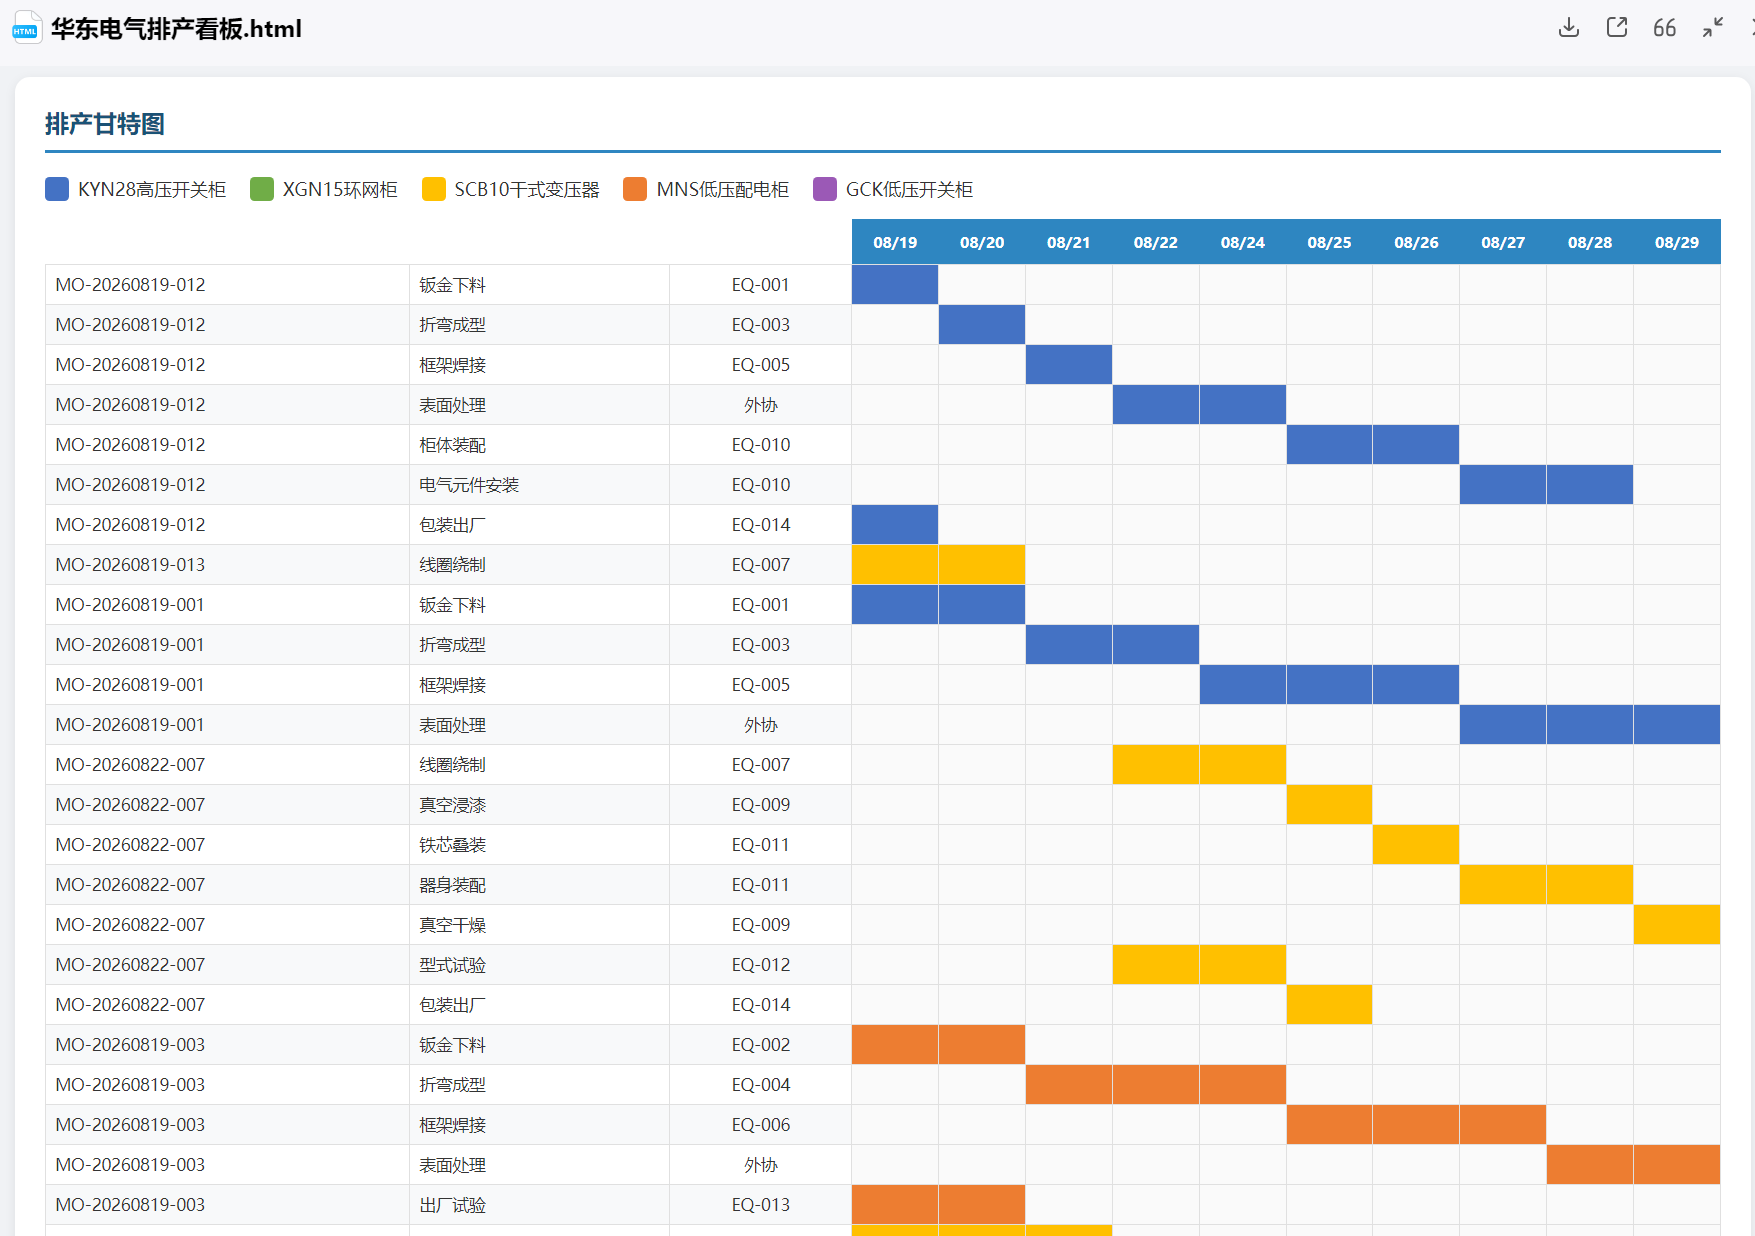Click the EQ-012 equipment cell
Viewport: 1755px width, 1236px height.
point(761,965)
